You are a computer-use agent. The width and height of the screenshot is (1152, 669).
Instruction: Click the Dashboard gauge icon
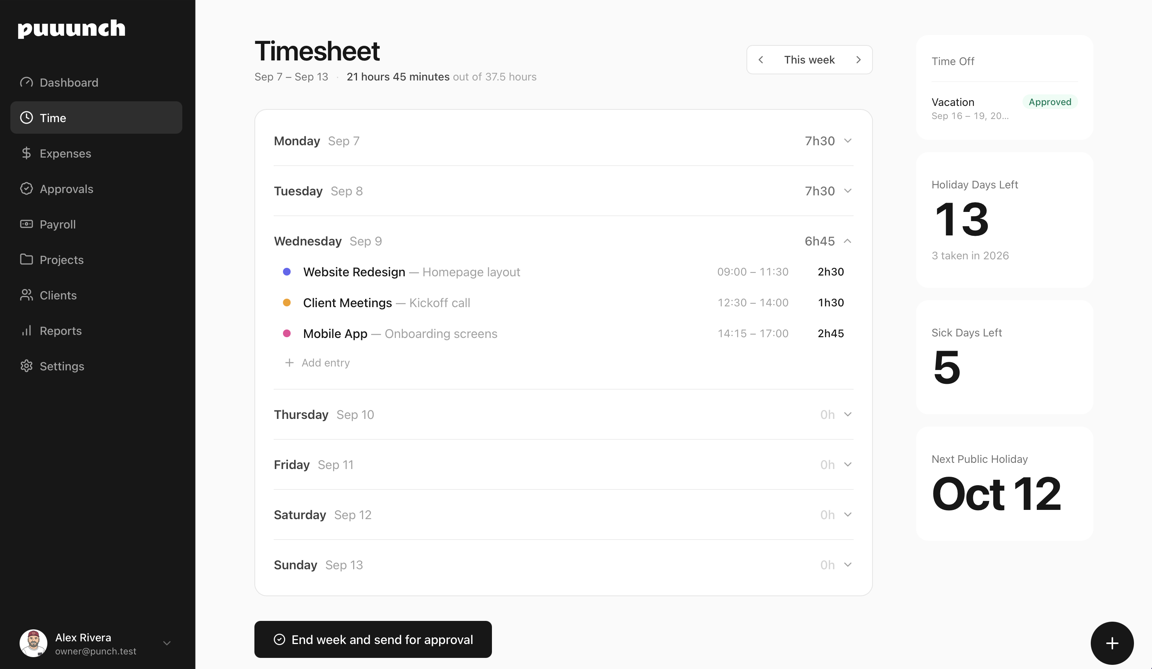26,82
